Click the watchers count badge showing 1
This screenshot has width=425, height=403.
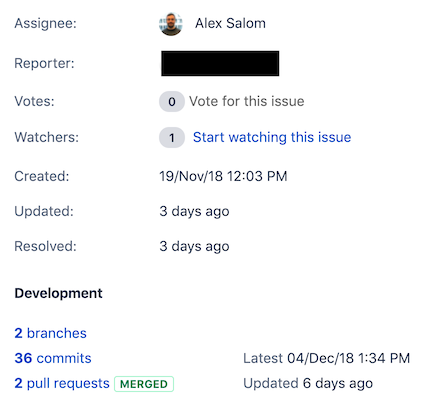[172, 137]
